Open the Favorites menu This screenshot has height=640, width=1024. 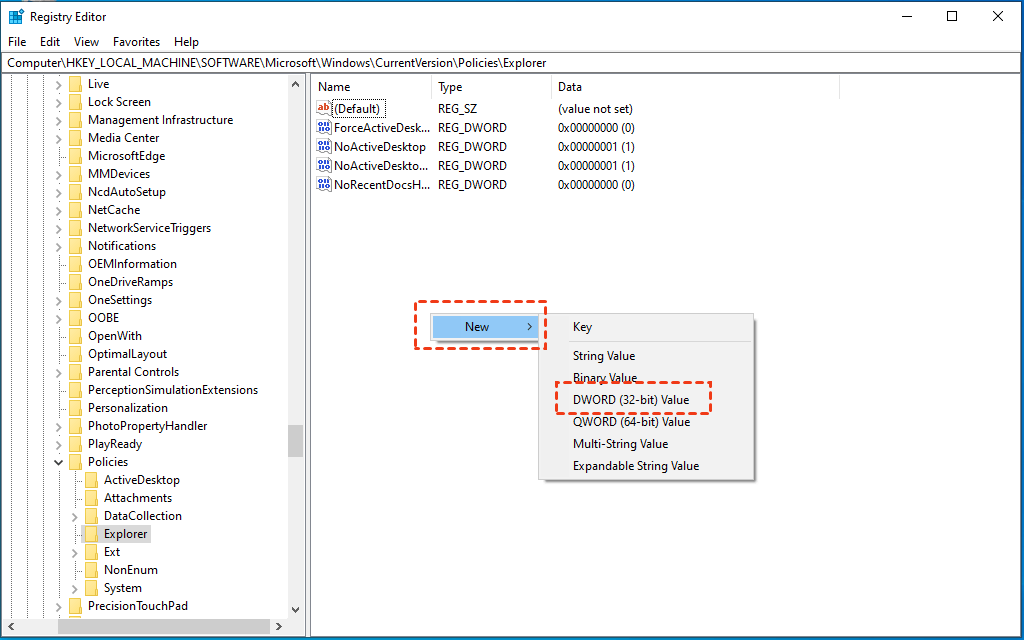pos(136,42)
